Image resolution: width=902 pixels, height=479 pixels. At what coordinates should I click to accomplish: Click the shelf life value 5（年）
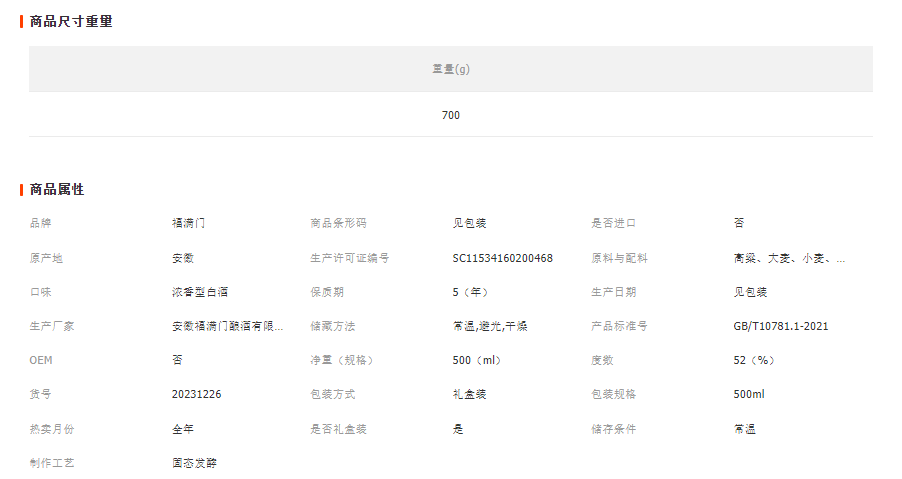(x=470, y=292)
